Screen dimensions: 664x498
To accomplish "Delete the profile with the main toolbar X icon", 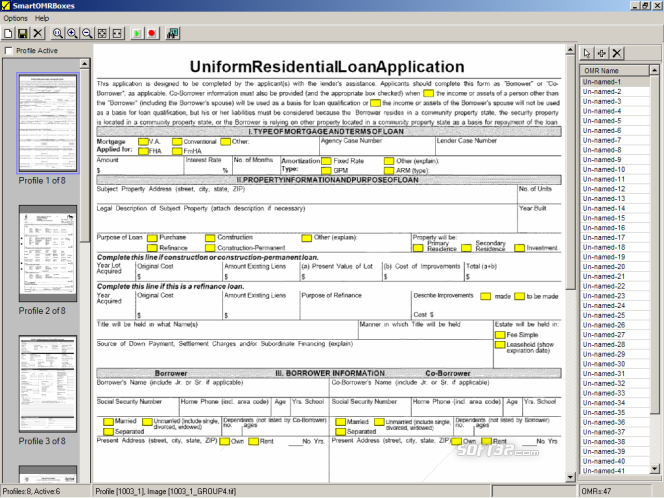I will (x=38, y=33).
